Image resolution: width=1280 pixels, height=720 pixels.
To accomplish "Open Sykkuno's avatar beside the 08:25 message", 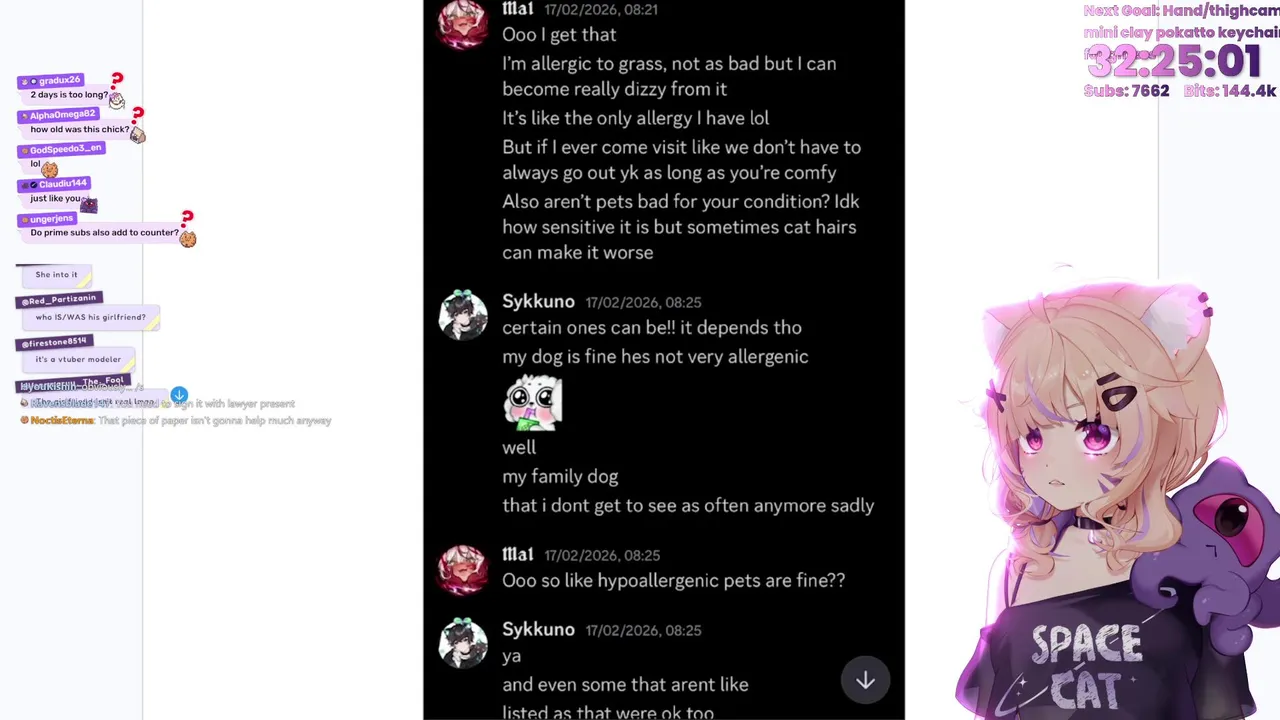I will coord(462,316).
